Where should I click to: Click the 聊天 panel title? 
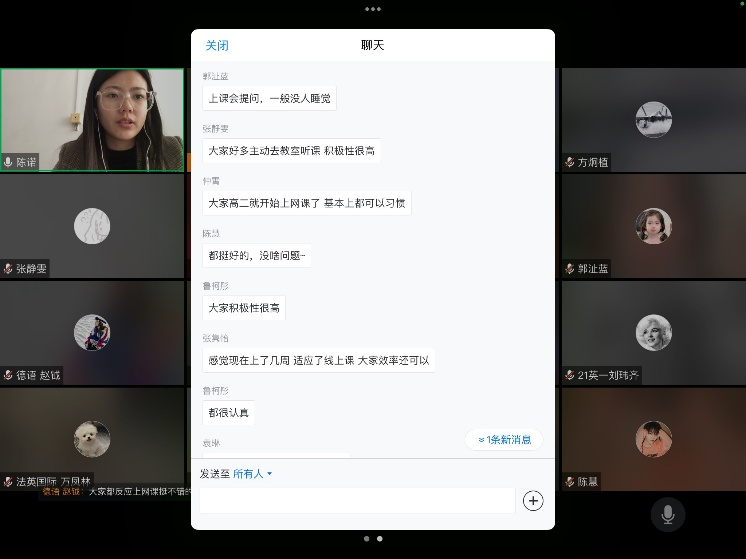point(373,45)
